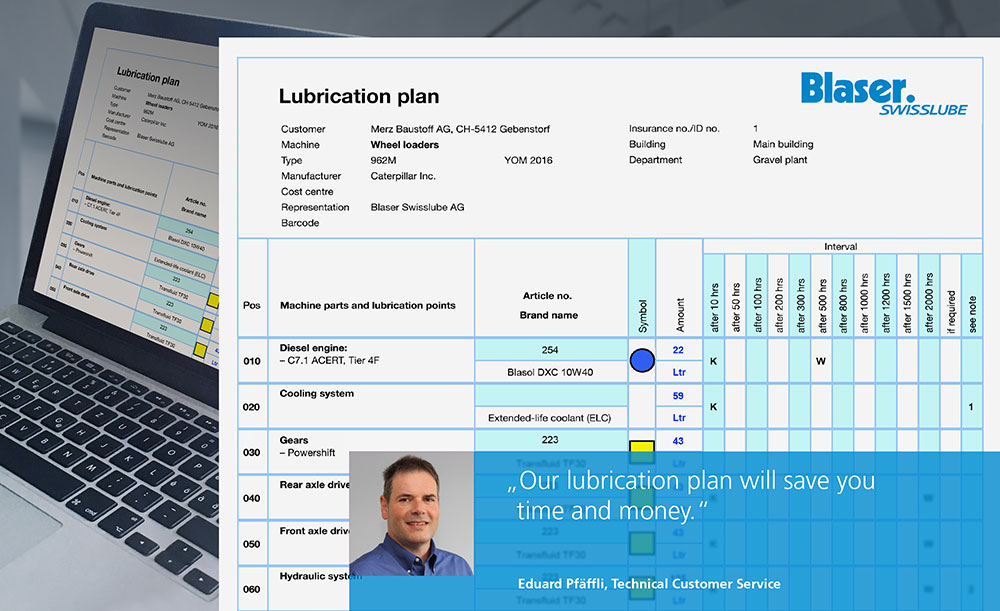Click 'Extended-life coolant (ELC)' brand name
The width and height of the screenshot is (1000, 611).
[x=549, y=418]
